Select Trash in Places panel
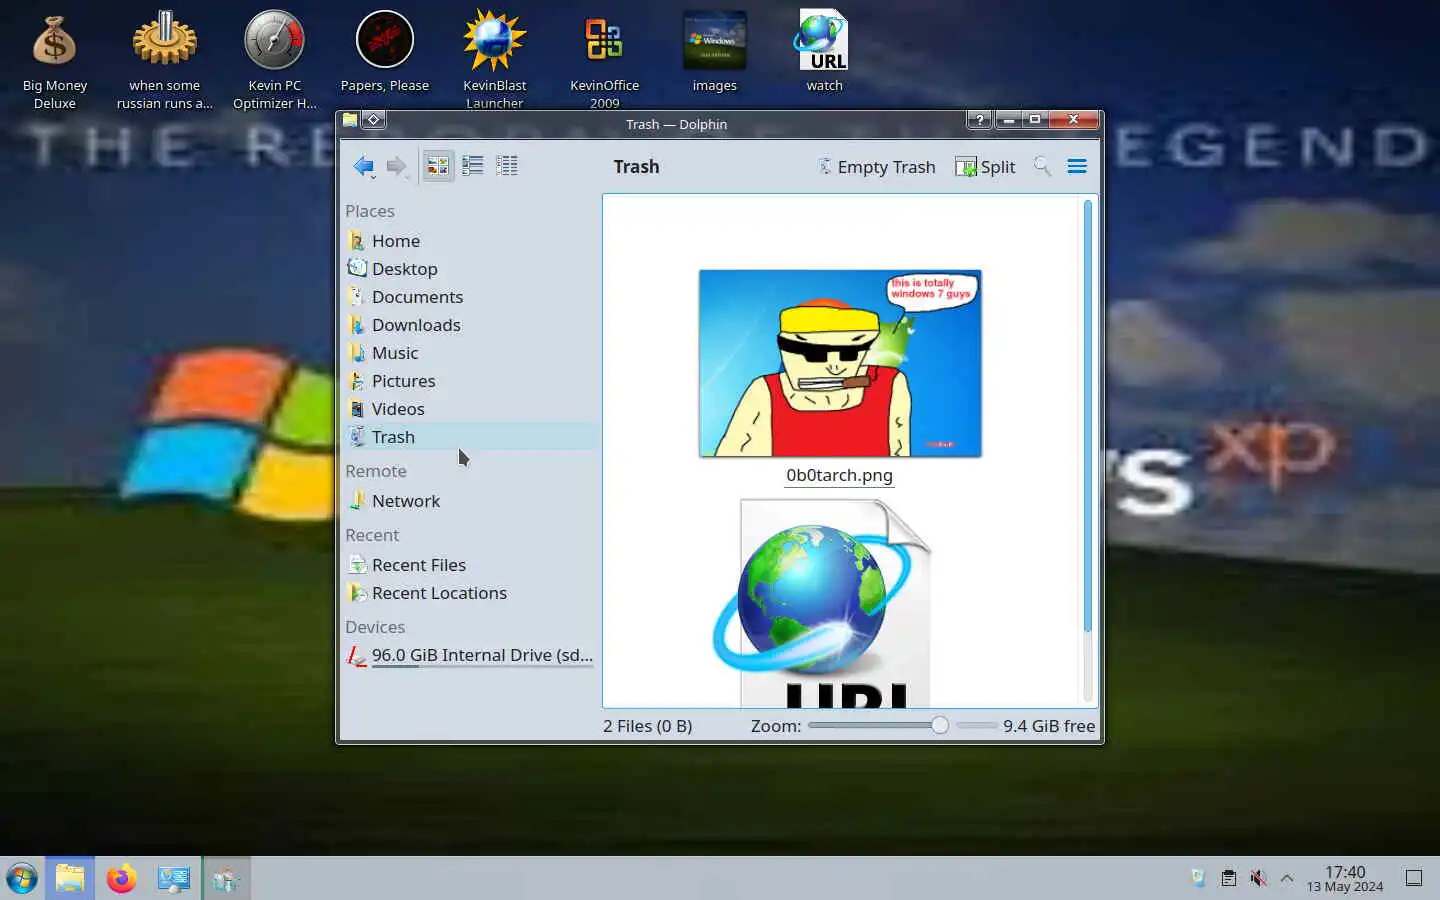 pos(470,437)
